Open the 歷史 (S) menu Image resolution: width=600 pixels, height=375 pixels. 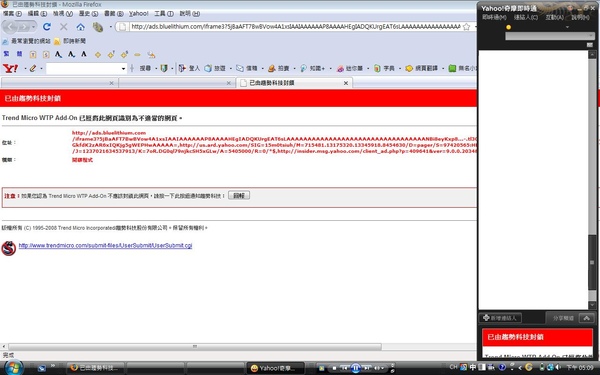(88, 13)
